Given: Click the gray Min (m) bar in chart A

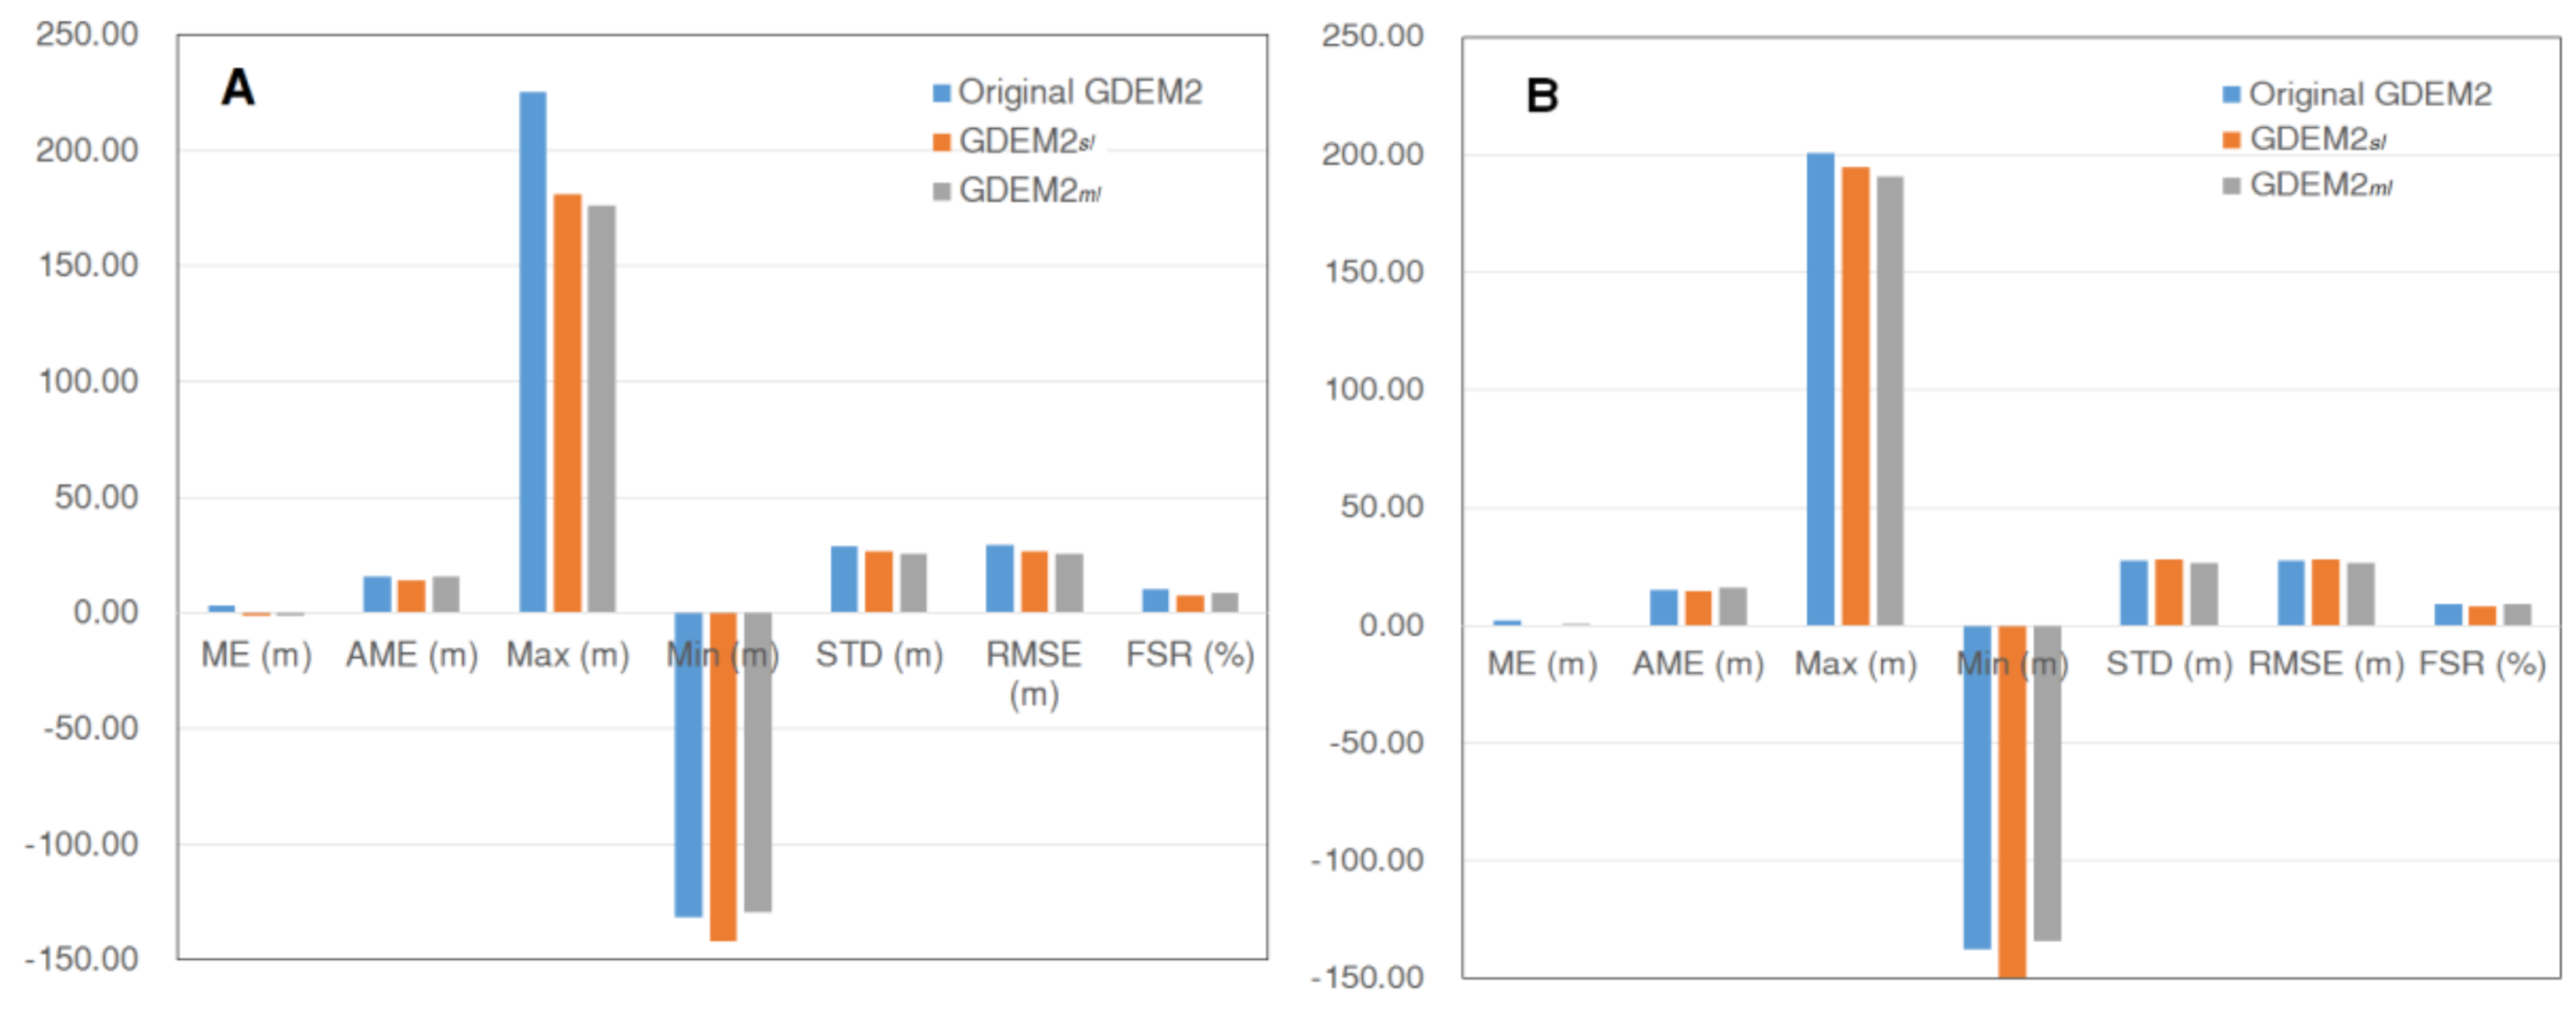Looking at the screenshot, I should 758,762.
